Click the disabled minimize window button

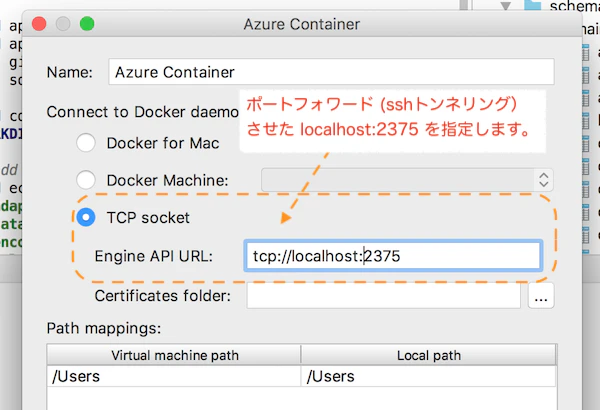point(63,24)
